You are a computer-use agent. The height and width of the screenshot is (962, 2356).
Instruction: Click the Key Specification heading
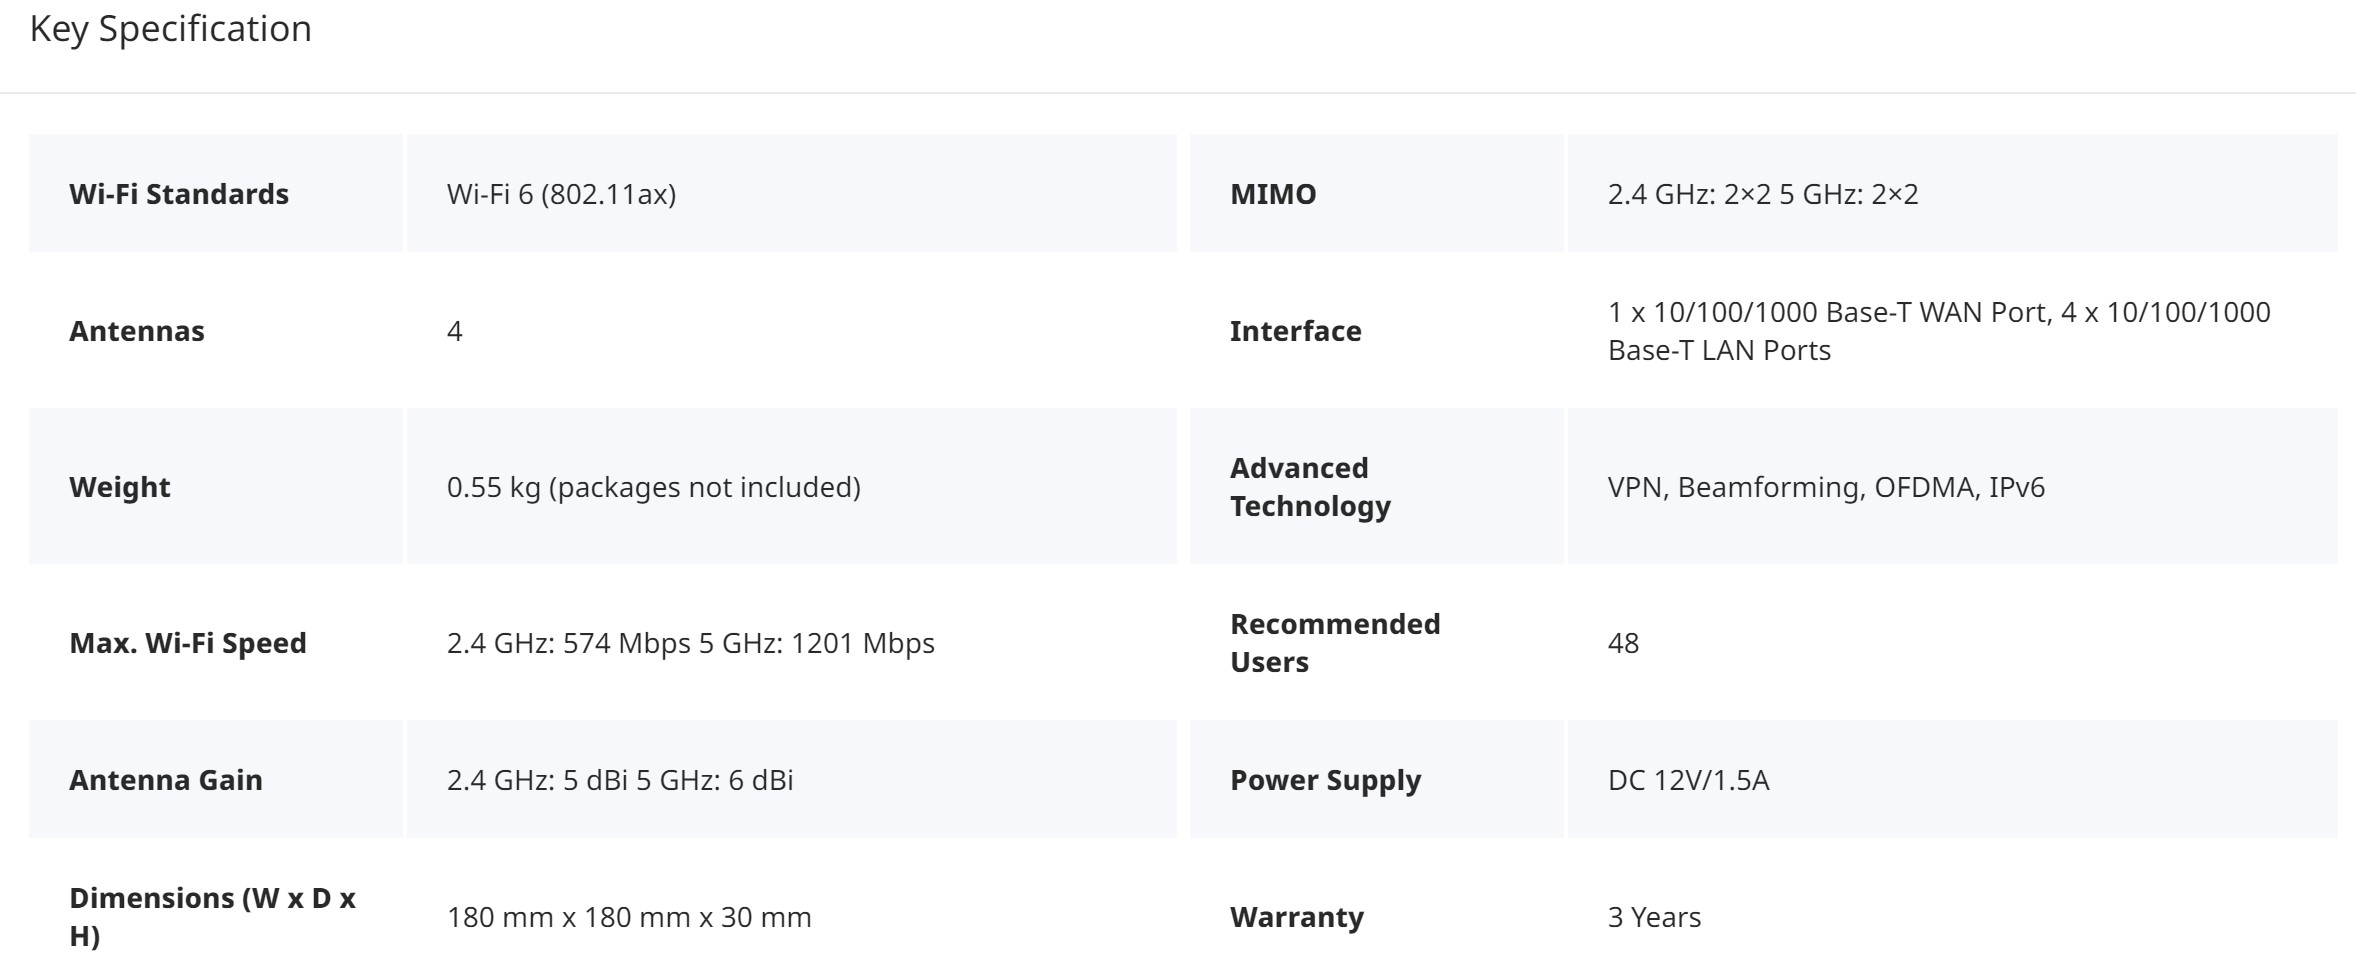(x=171, y=29)
